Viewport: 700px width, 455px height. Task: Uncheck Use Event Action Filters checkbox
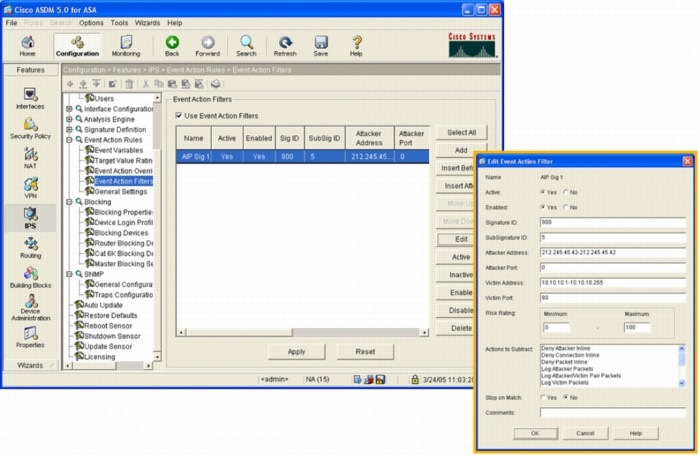(179, 116)
